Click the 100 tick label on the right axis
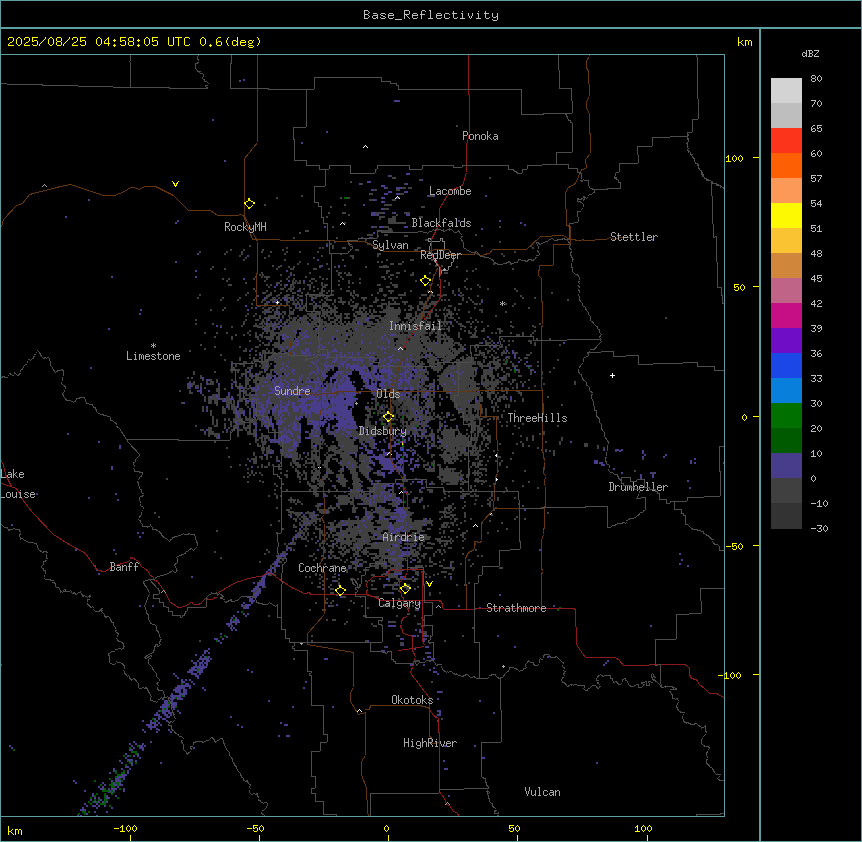Screen dimensions: 862x842 coord(734,158)
